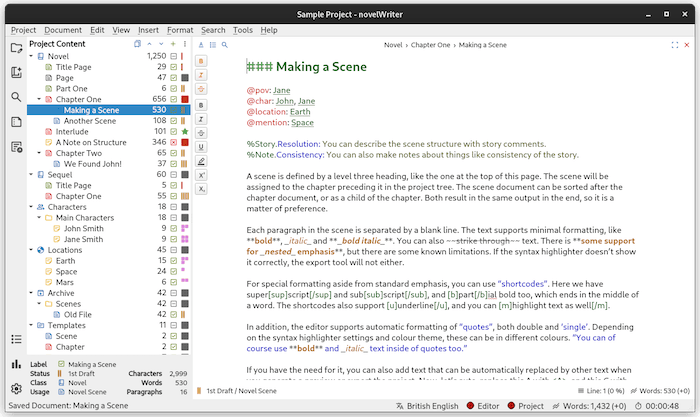The image size is (700, 417).
Task: Click the Editor status indicator
Action: pos(483,406)
